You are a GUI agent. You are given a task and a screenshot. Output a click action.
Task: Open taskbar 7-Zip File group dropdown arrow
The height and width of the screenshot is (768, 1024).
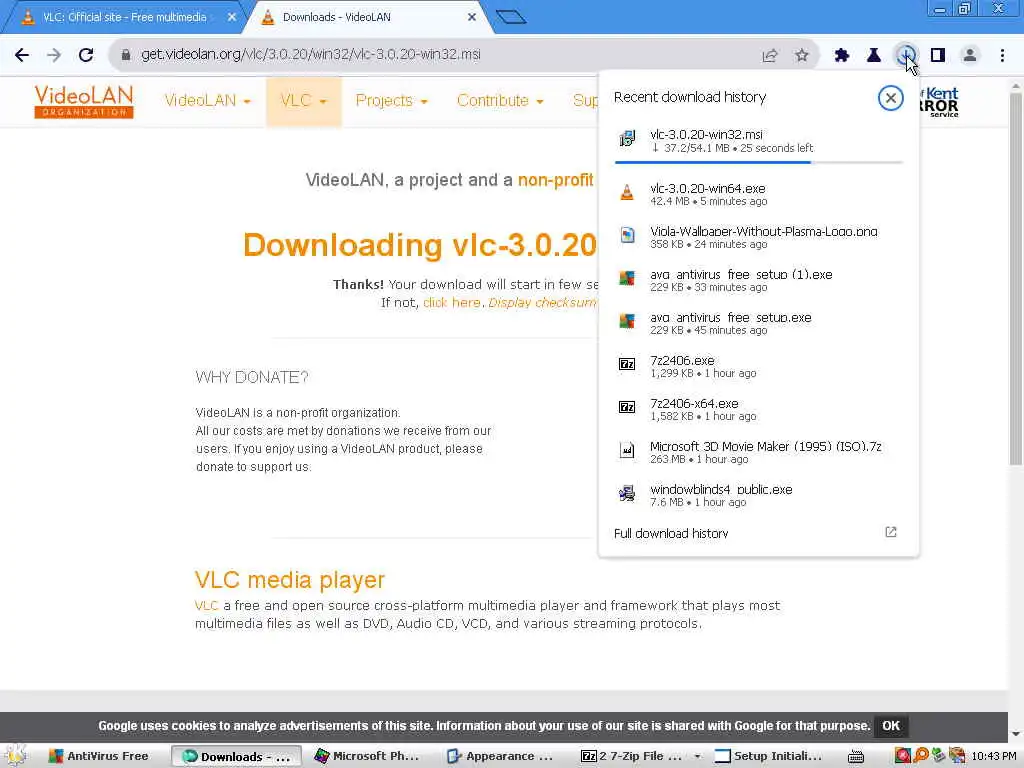click(x=697, y=756)
